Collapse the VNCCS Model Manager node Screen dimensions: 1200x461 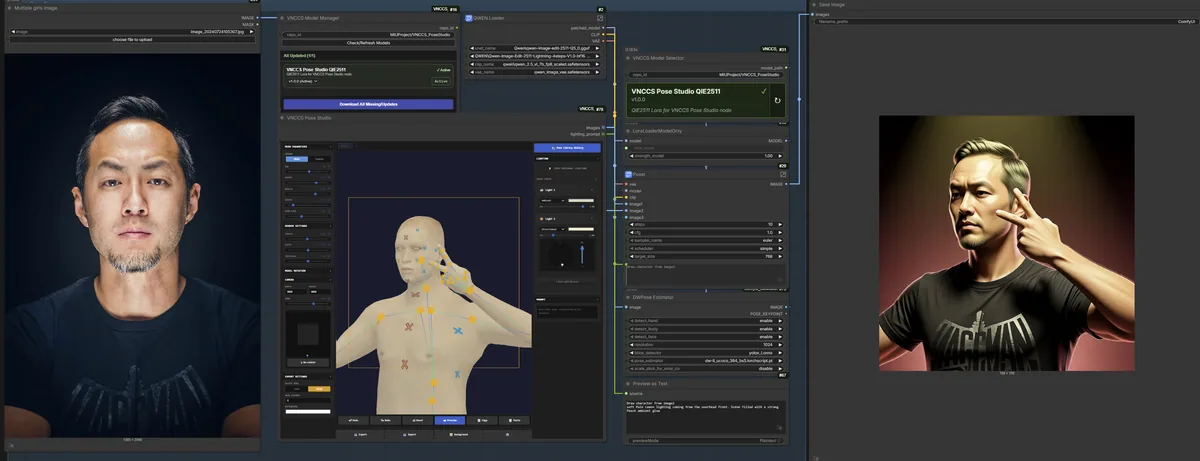282,18
